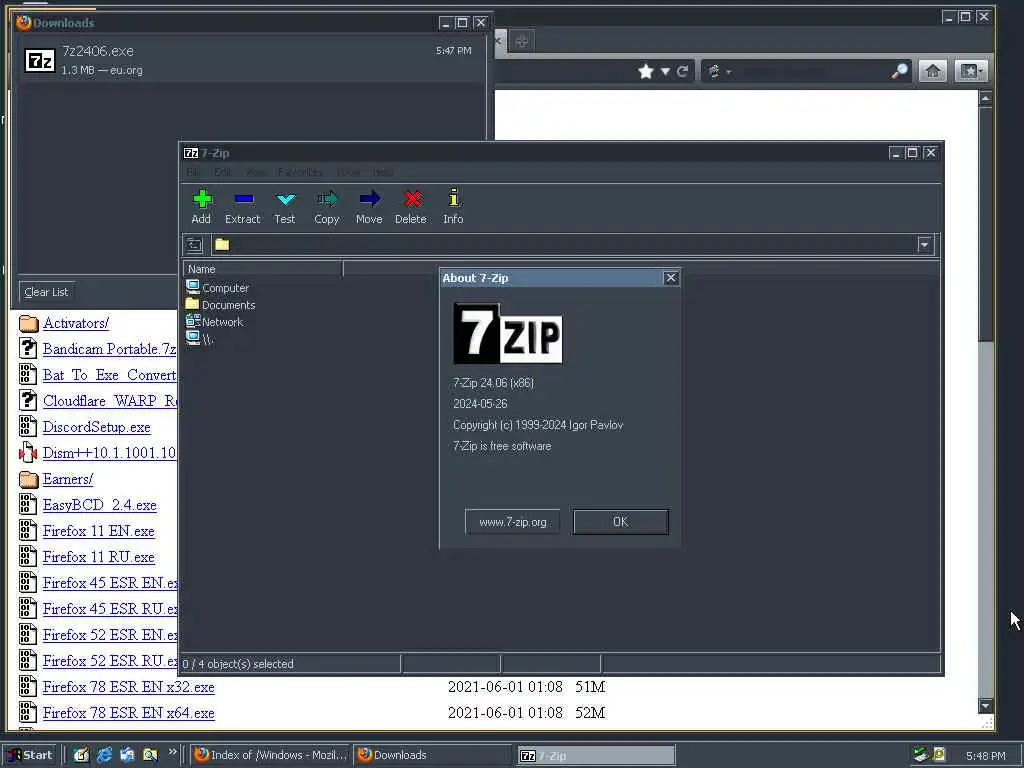
Task: Click the 7z icon of the downloaded file
Action: pos(40,61)
